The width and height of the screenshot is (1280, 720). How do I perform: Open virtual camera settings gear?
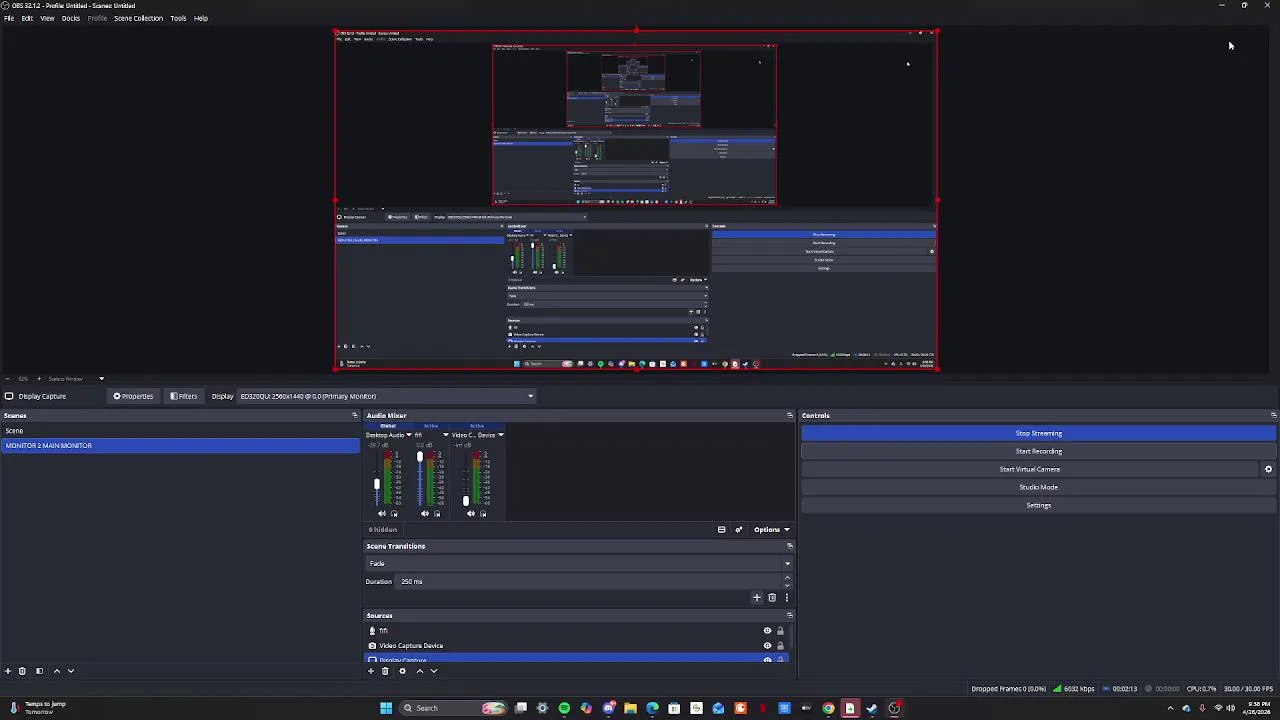(x=1268, y=469)
